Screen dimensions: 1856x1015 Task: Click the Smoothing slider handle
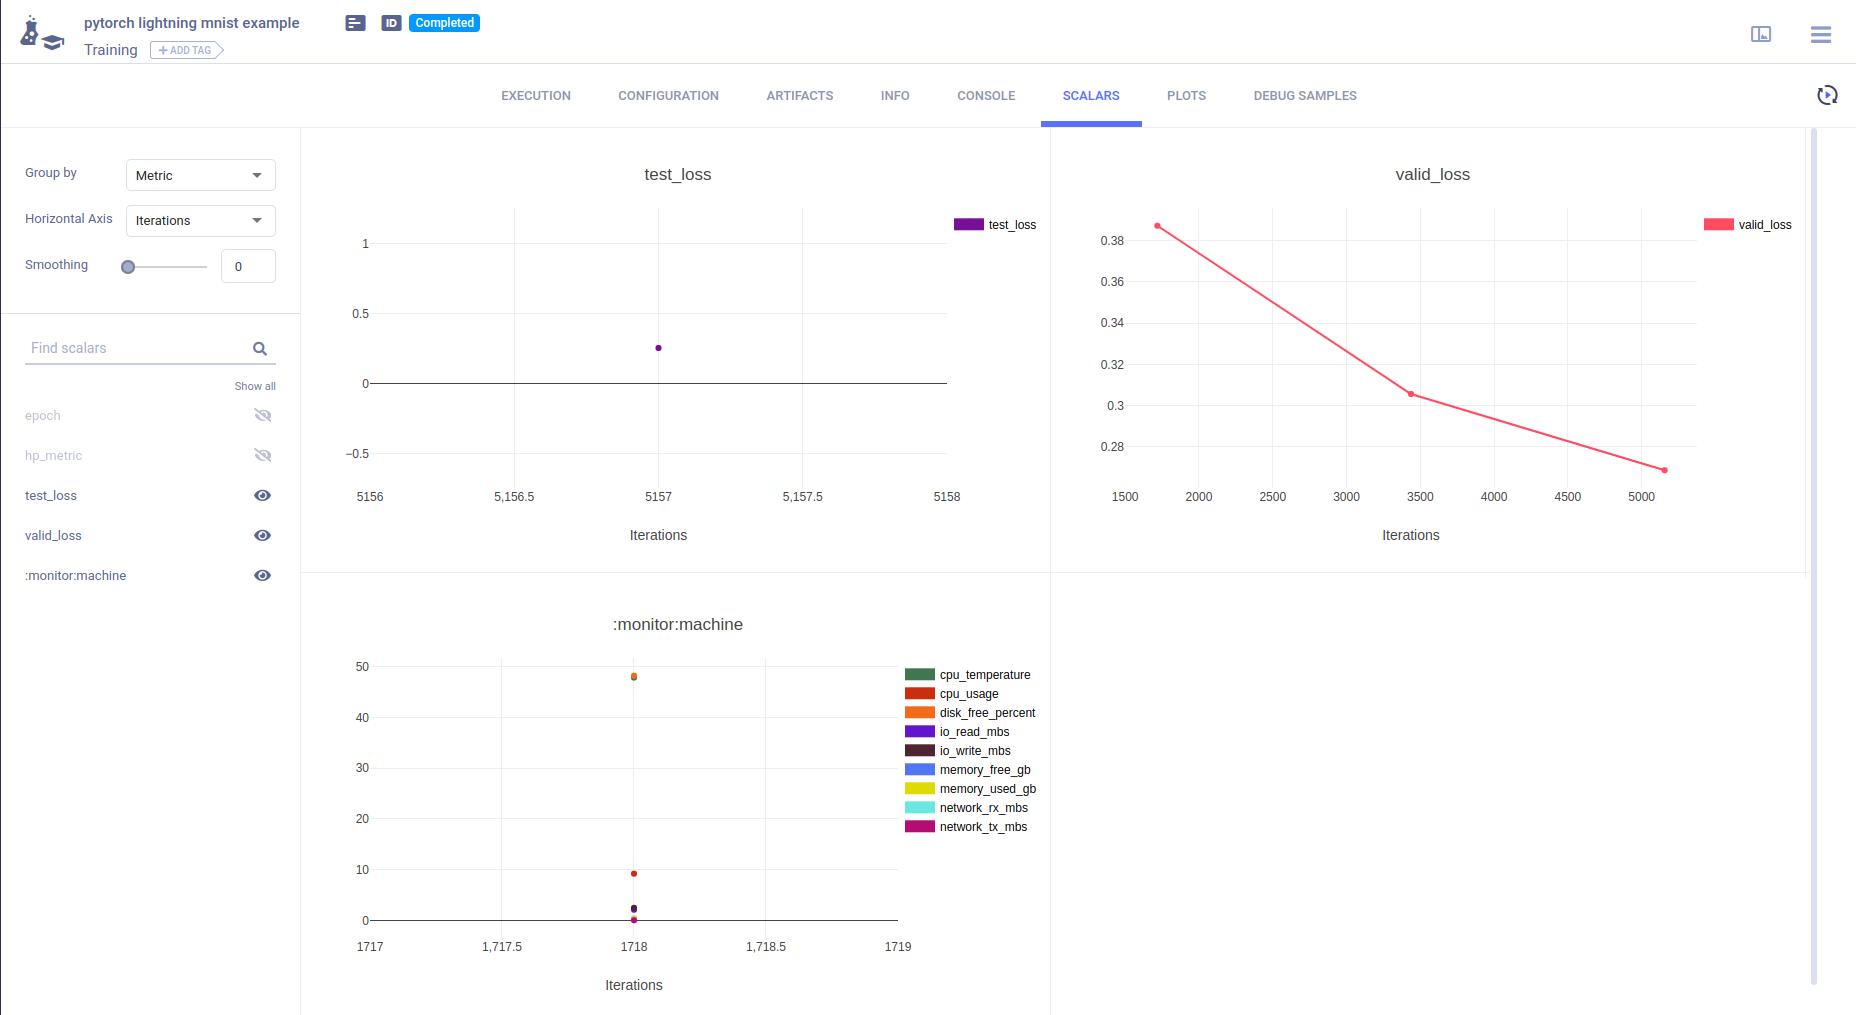click(x=128, y=267)
